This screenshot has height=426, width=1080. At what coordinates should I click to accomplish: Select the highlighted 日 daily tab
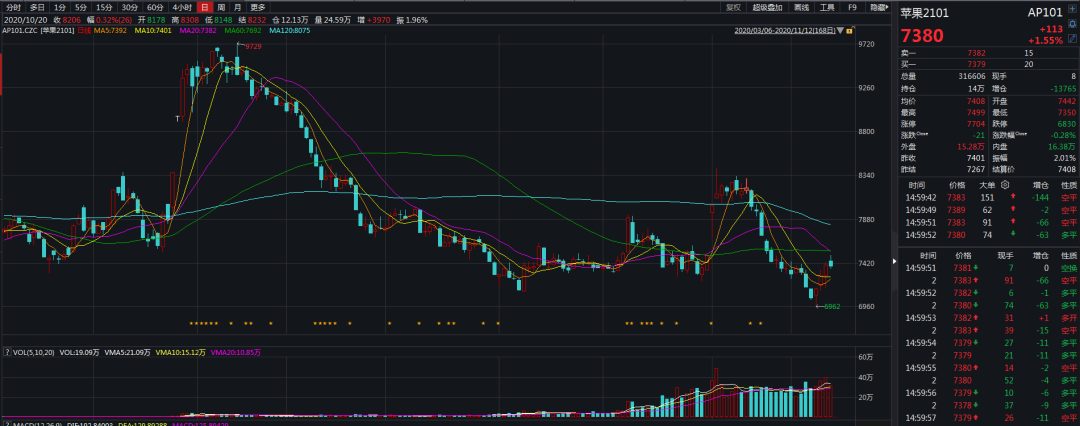click(x=204, y=8)
